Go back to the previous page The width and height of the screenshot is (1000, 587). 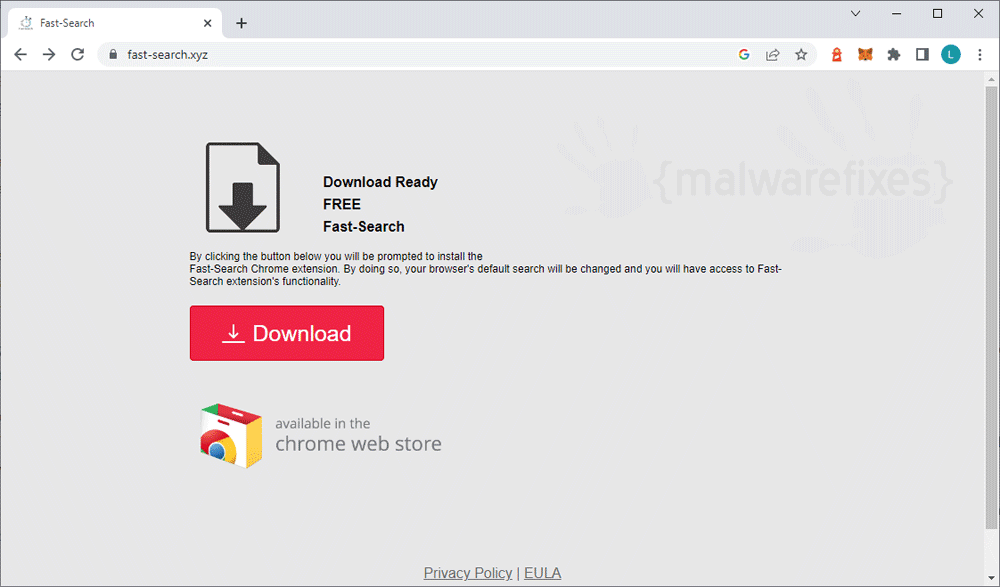click(20, 55)
